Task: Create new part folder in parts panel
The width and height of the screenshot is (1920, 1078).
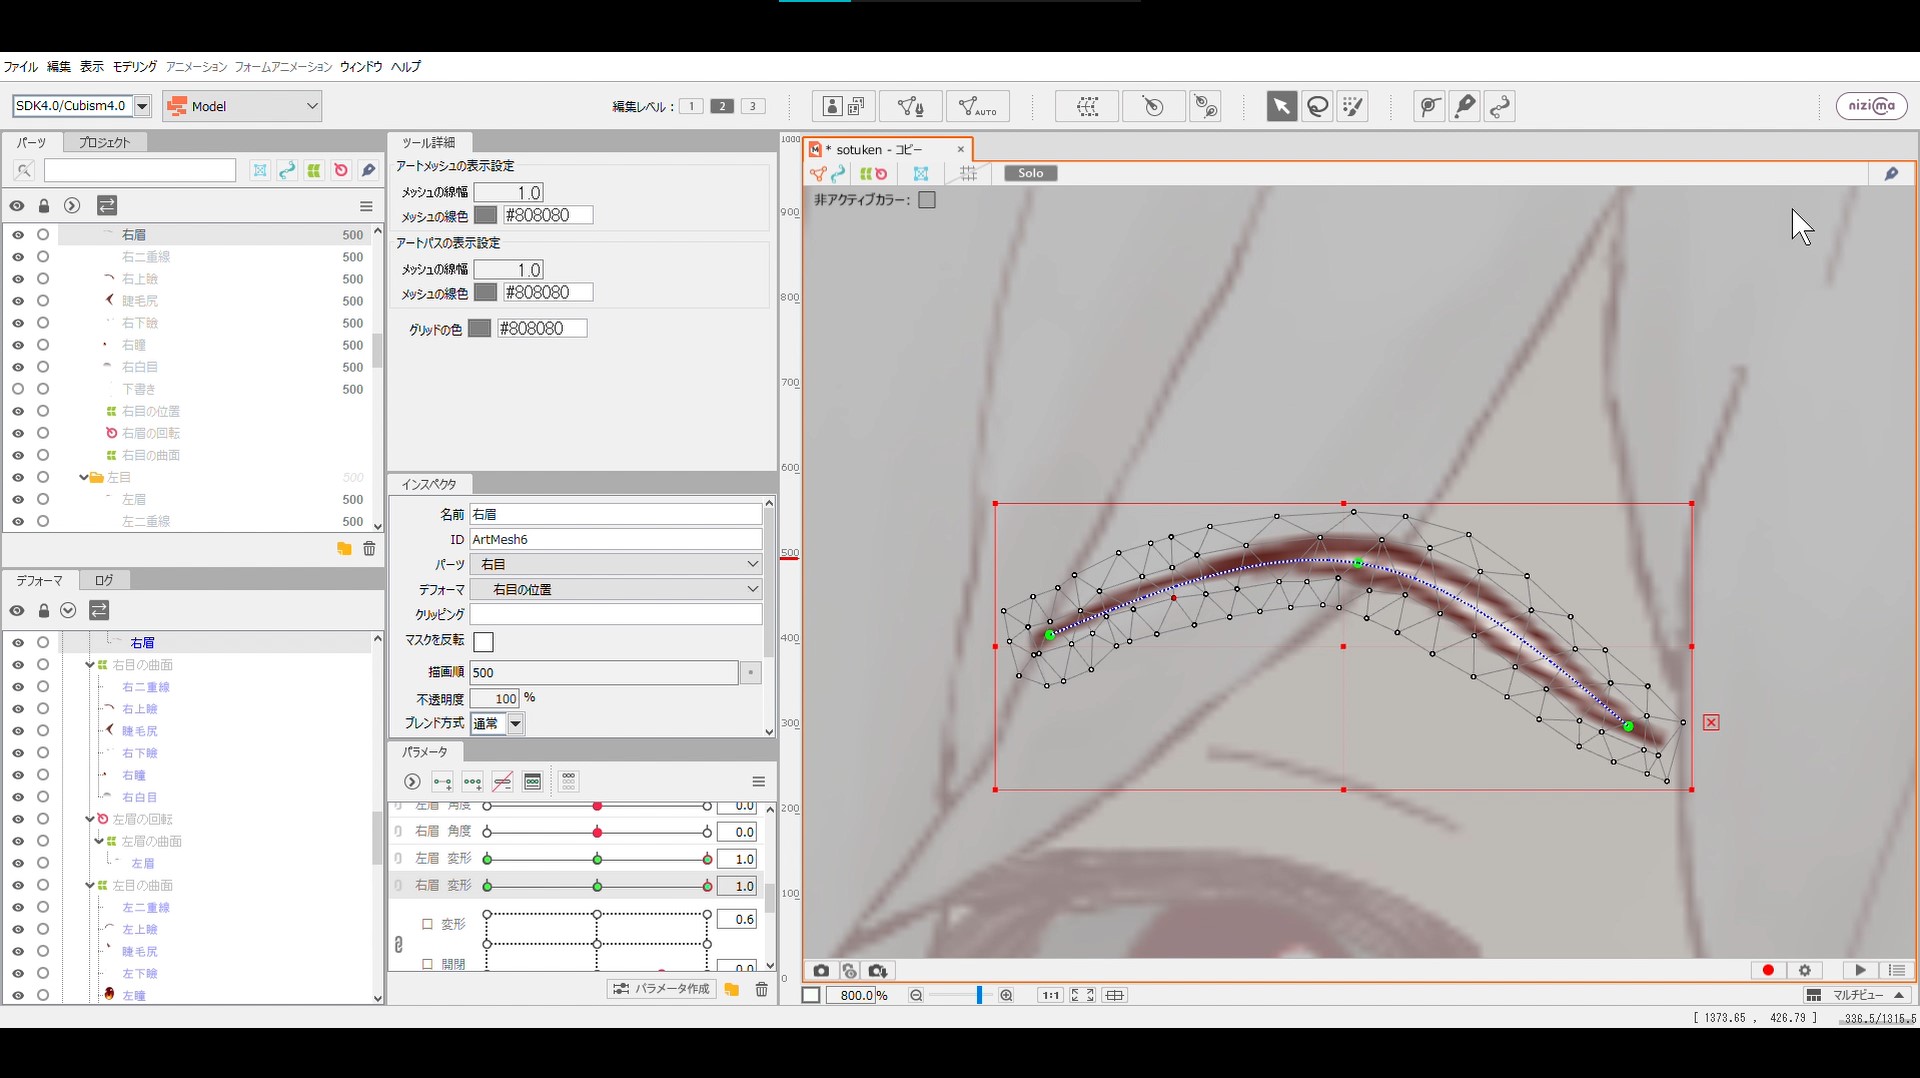Action: pos(344,549)
